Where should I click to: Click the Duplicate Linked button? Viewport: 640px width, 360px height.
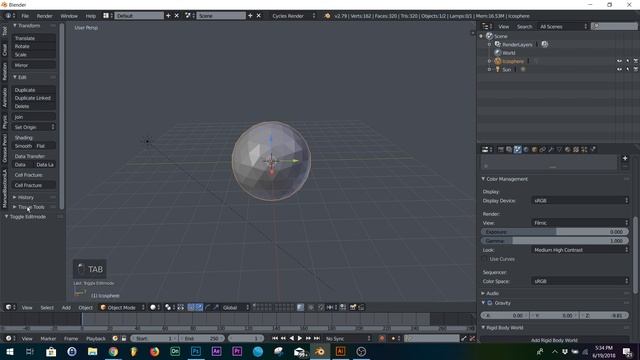pyautogui.click(x=34, y=98)
